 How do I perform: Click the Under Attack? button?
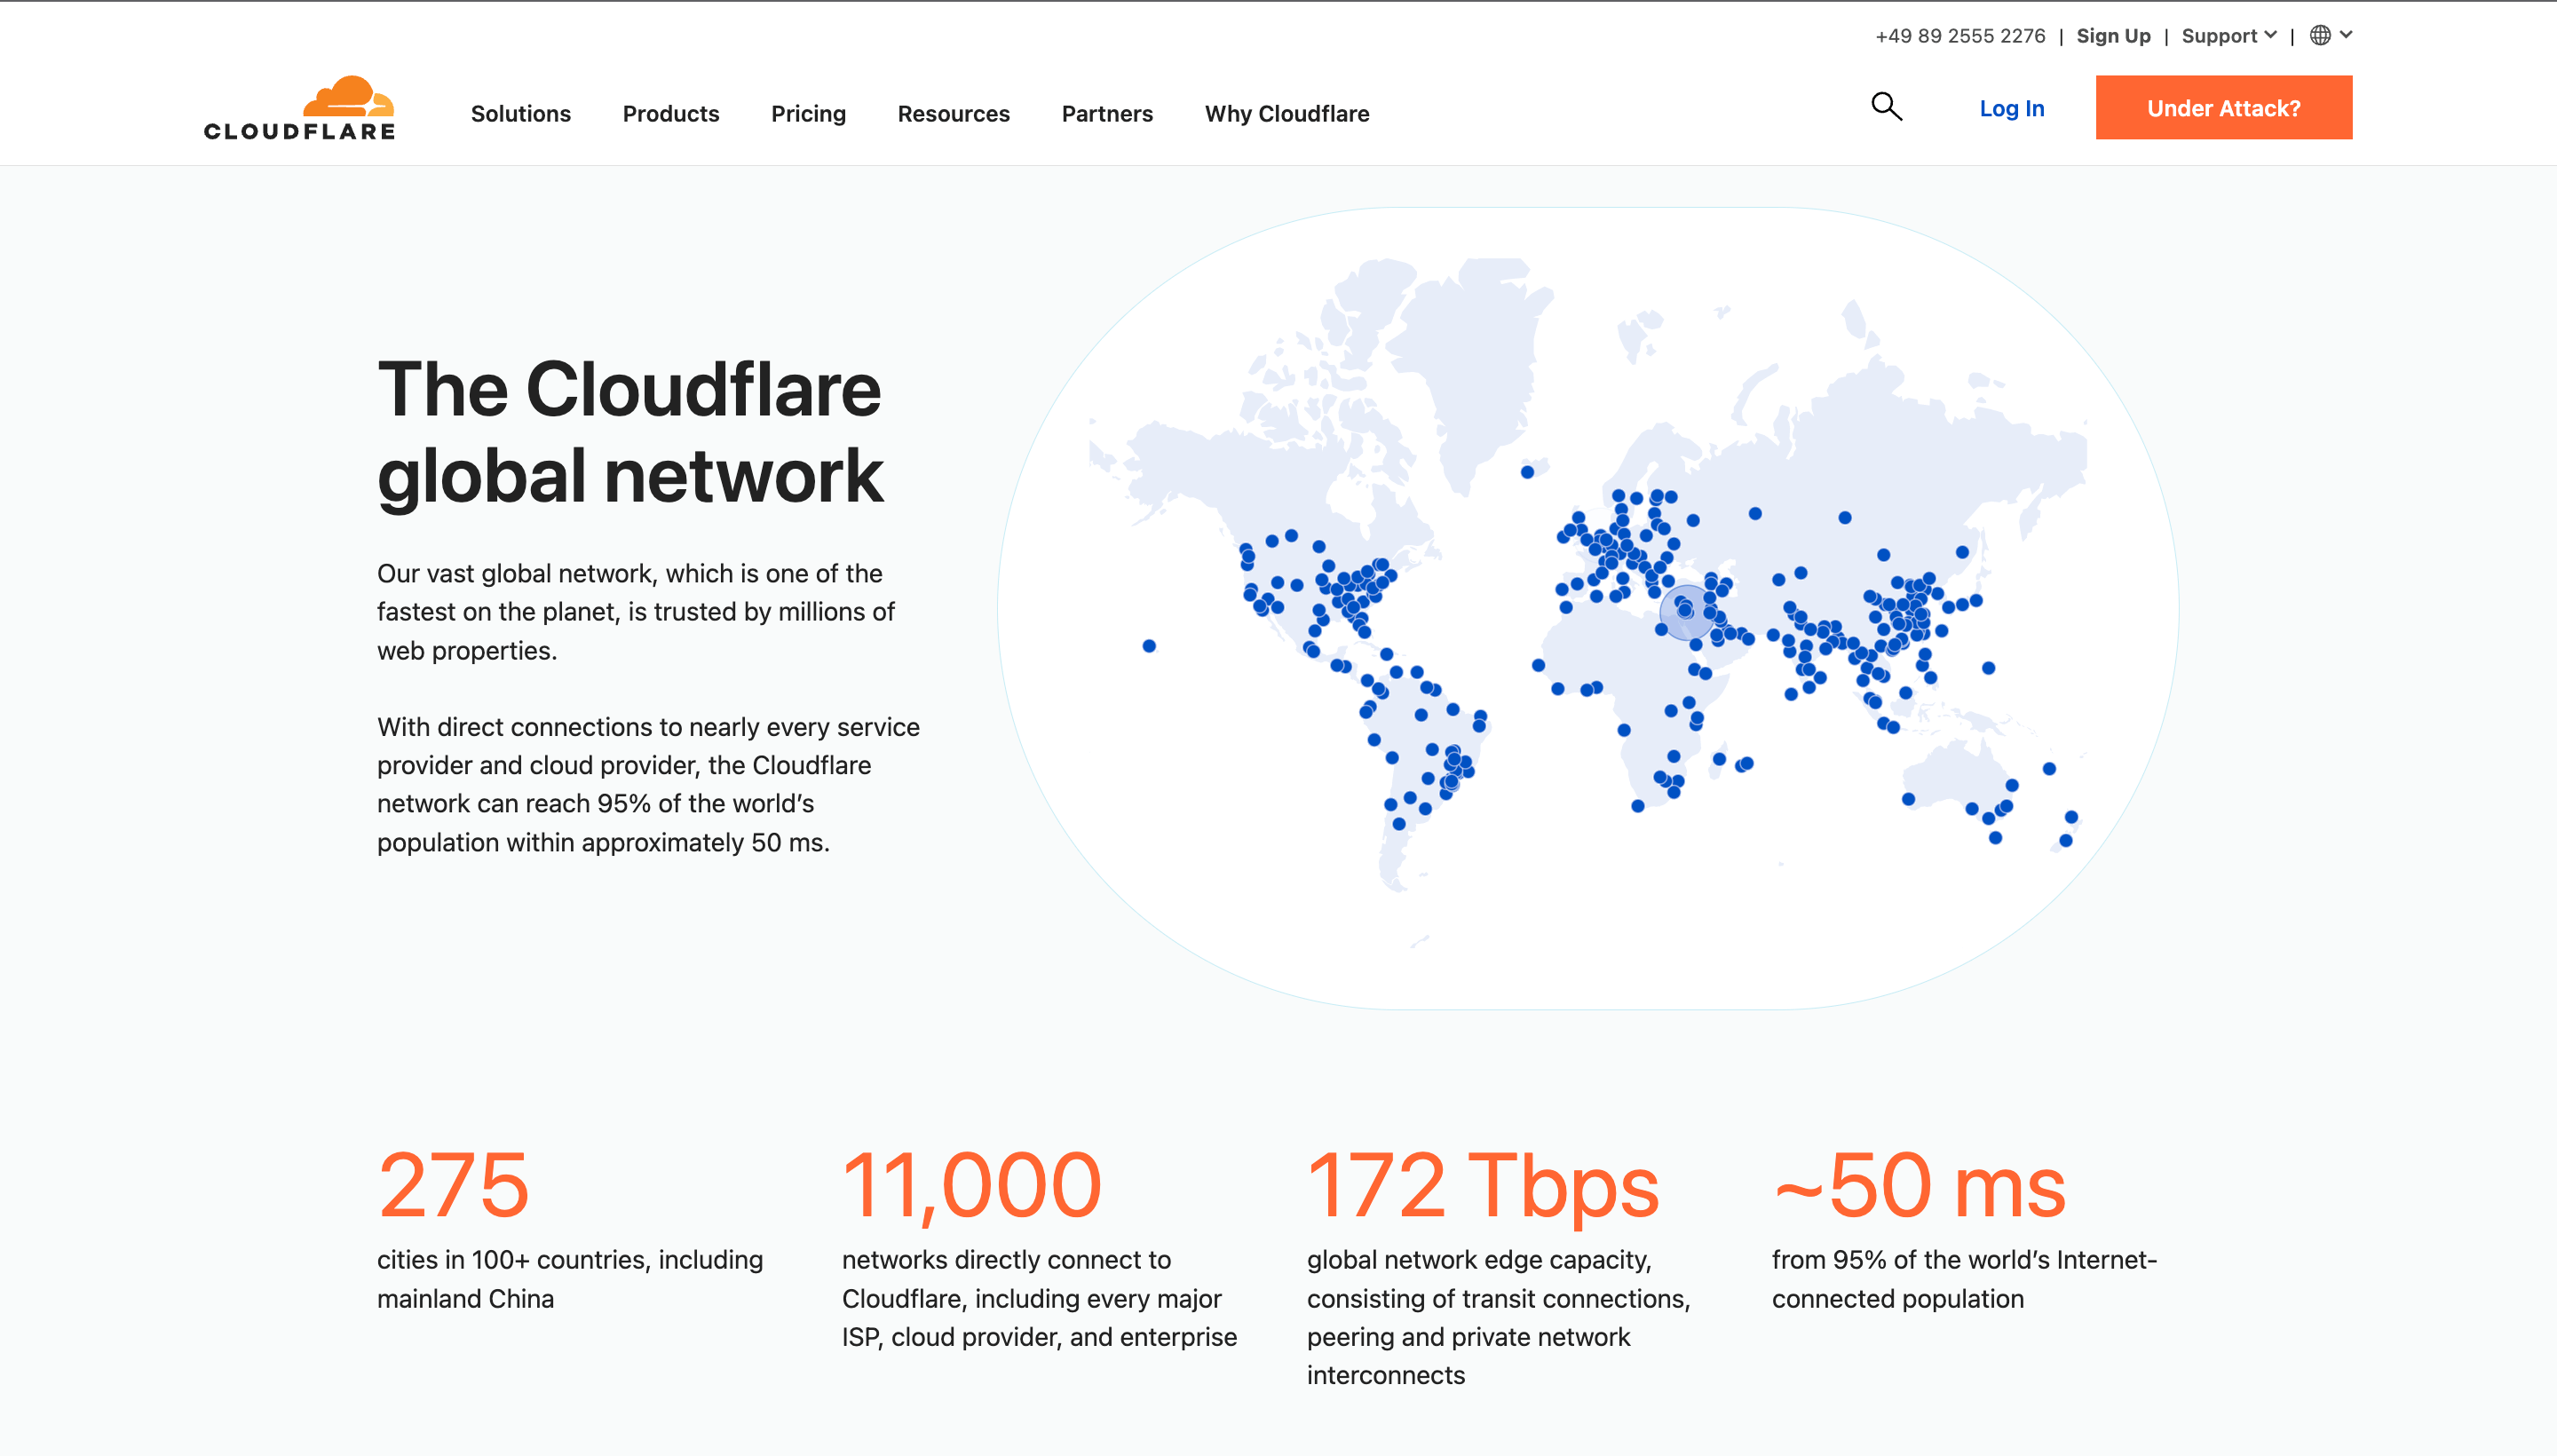coord(2223,108)
